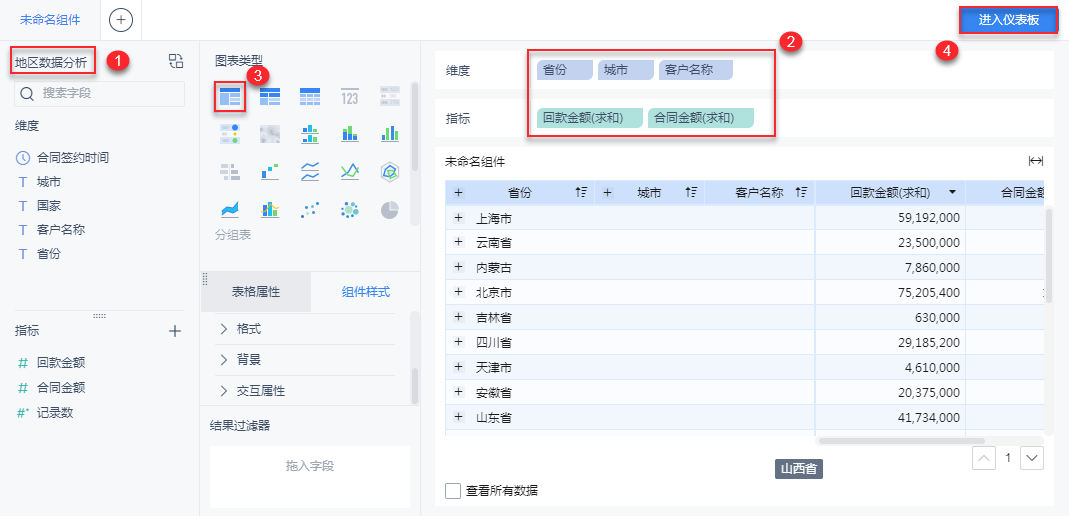Screen dimensions: 1069x516
Task: Switch to the 组件样式 tab
Action: [x=365, y=292]
